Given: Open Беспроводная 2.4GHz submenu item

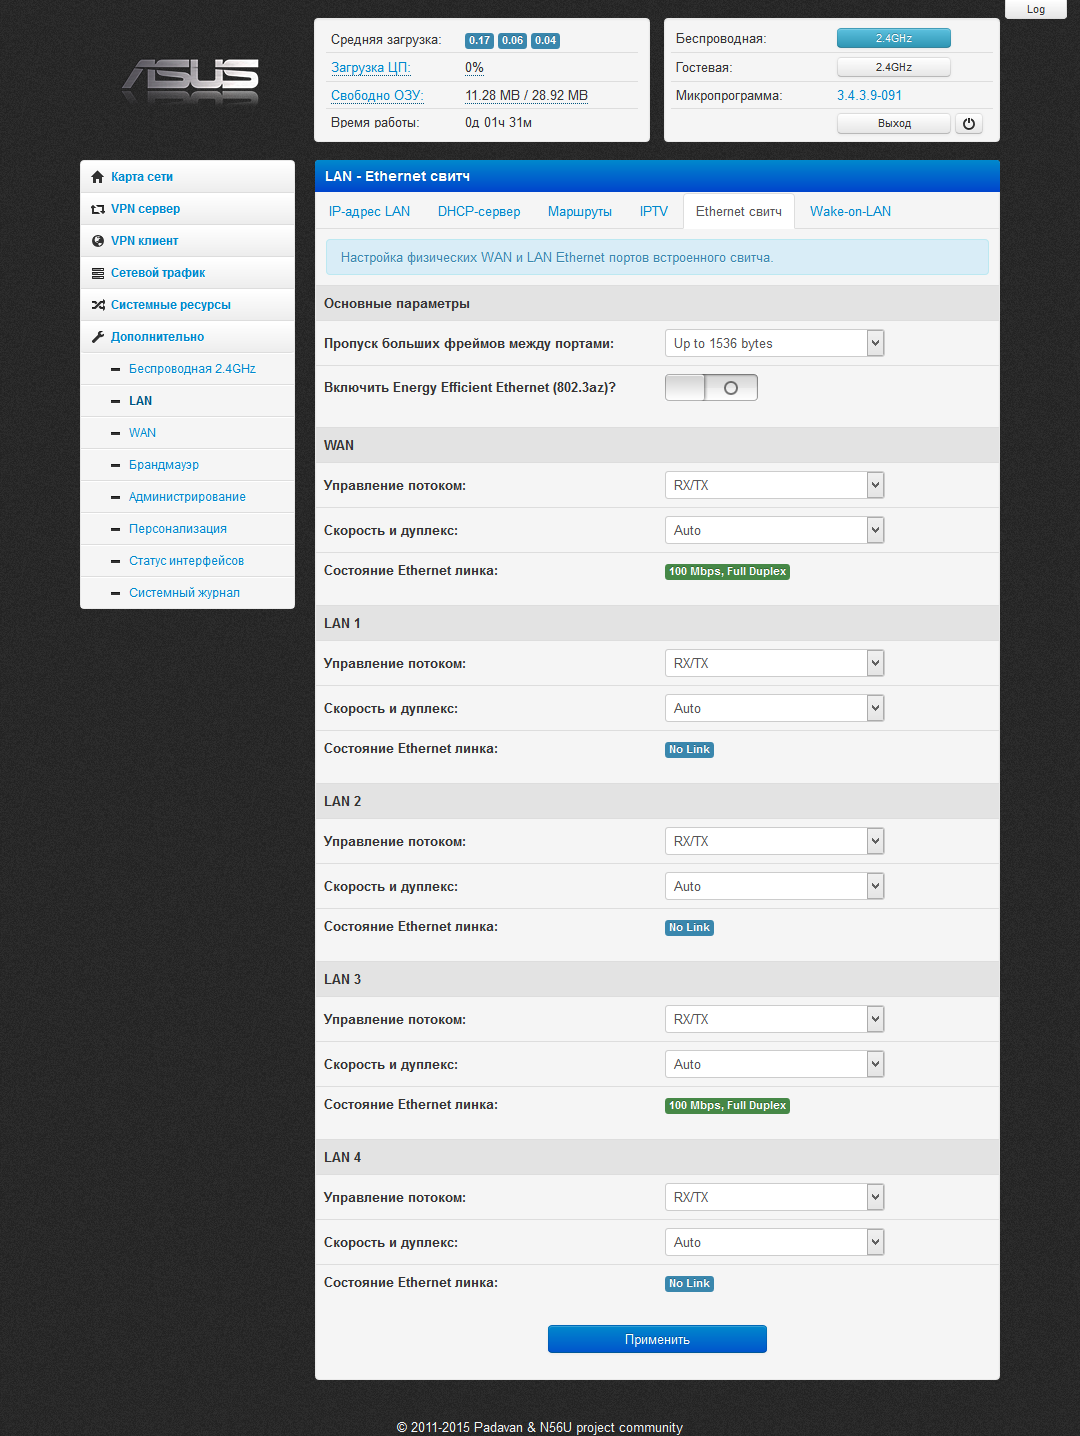Looking at the screenshot, I should [187, 369].
